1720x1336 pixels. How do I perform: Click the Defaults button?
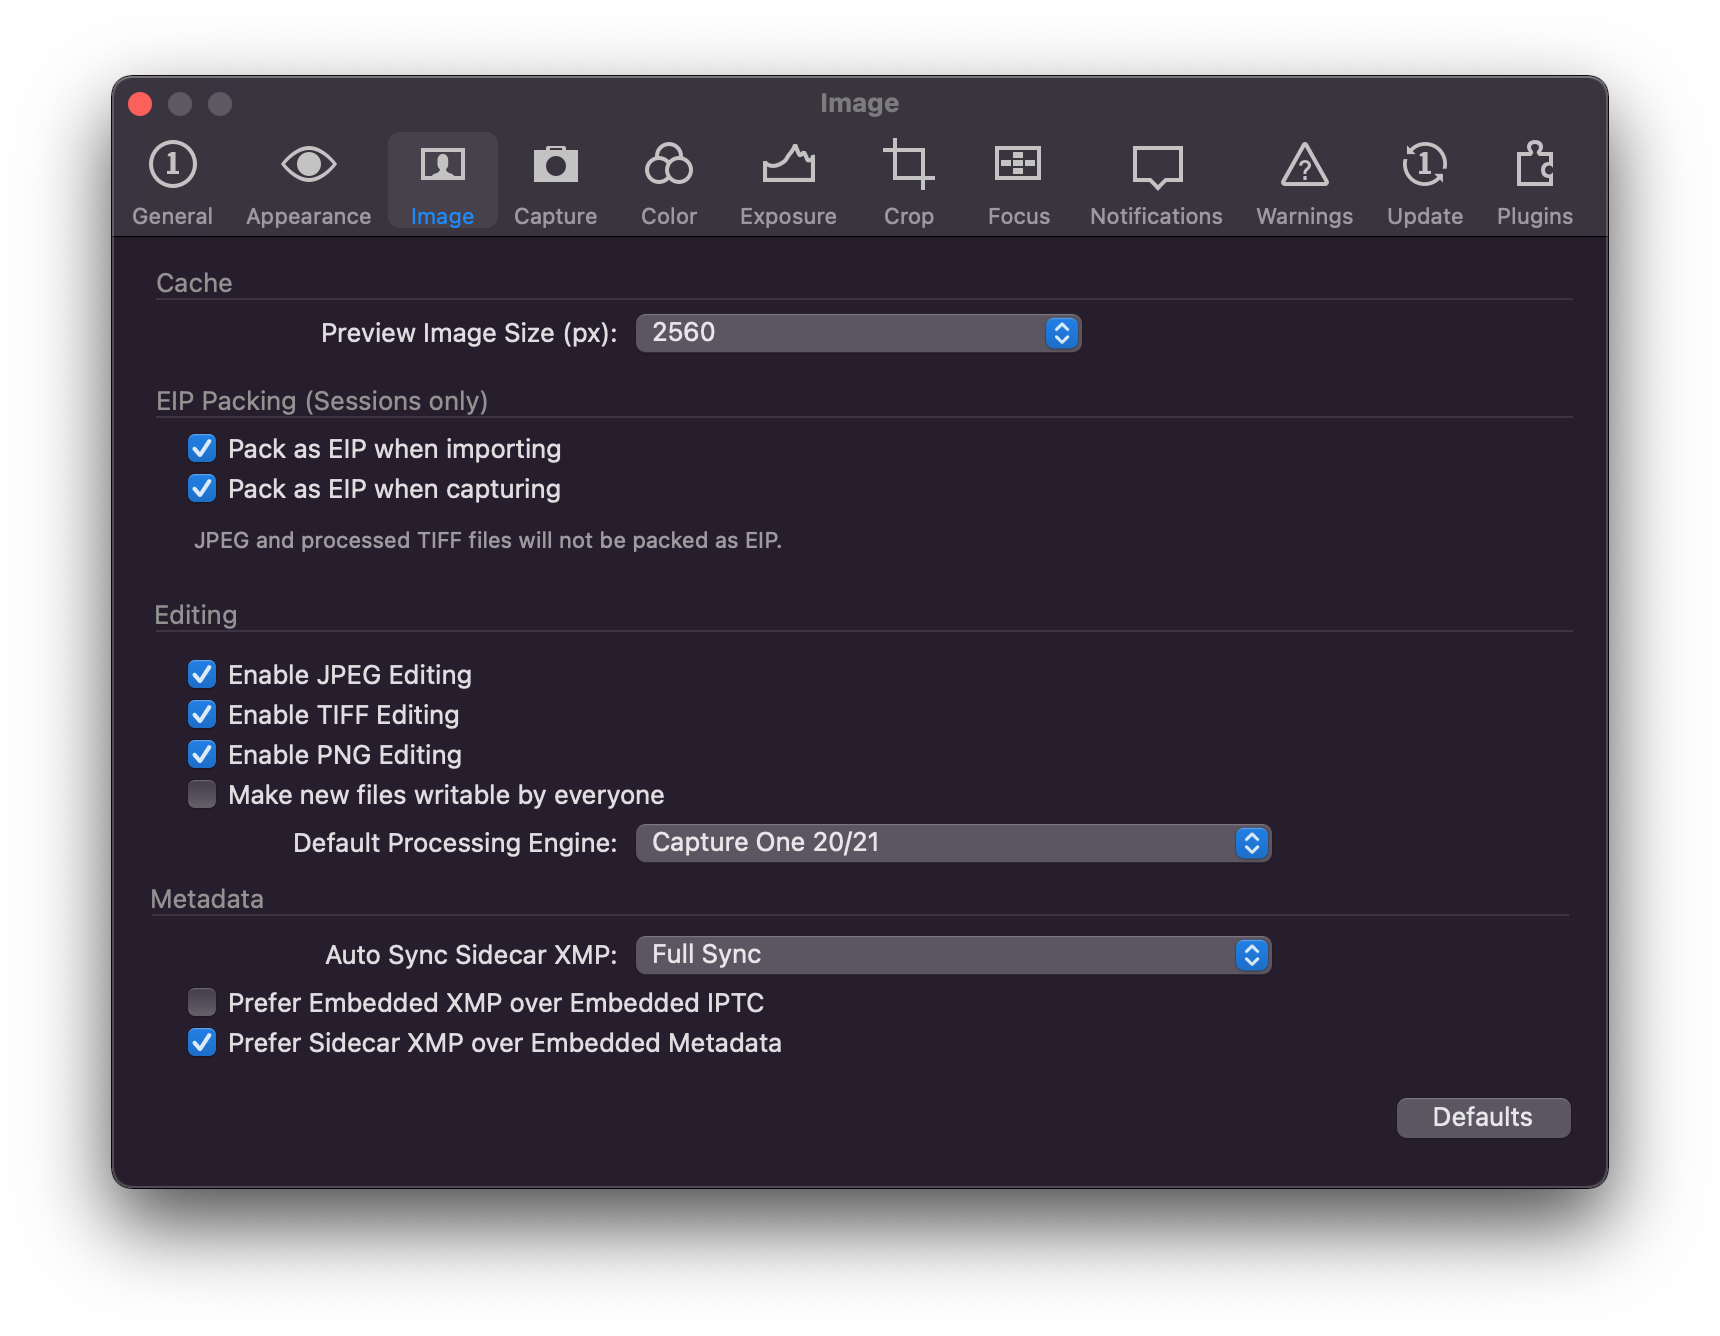point(1483,1117)
